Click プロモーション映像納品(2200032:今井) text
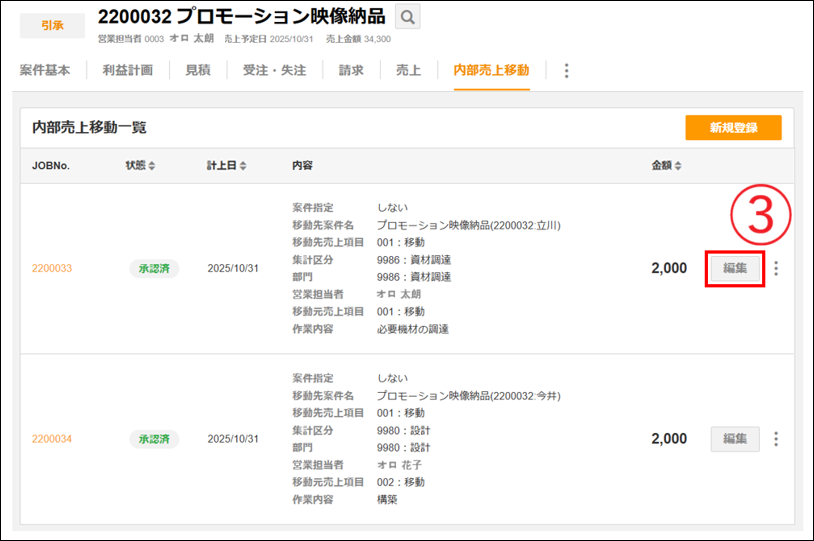The width and height of the screenshot is (814, 541). point(469,396)
